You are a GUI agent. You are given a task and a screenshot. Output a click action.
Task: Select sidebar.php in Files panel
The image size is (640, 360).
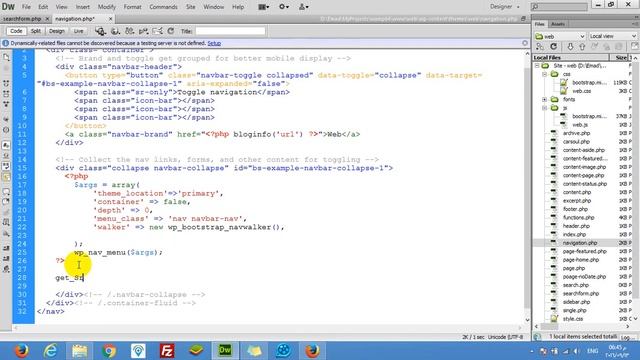(576, 302)
